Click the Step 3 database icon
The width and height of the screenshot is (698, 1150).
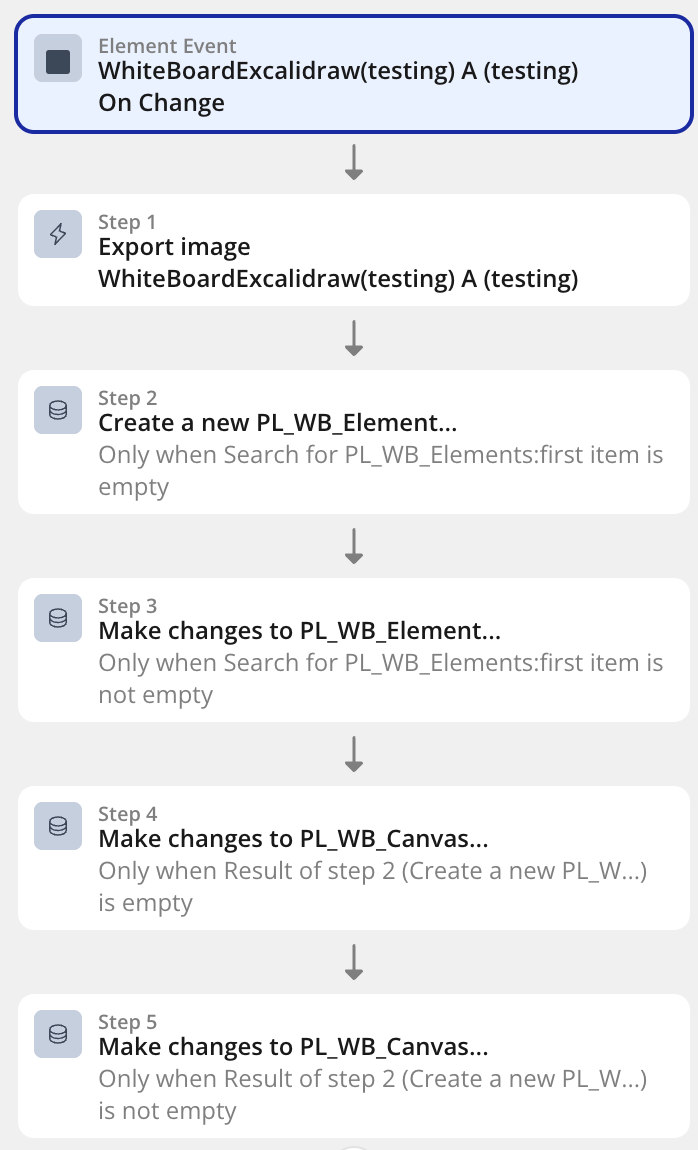pyautogui.click(x=58, y=618)
